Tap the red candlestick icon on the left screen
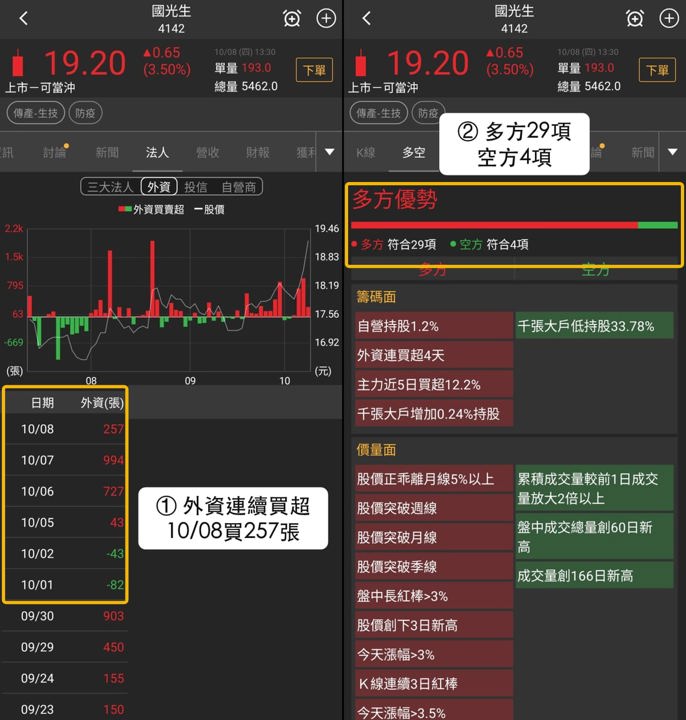This screenshot has width=686, height=720. click(x=18, y=63)
